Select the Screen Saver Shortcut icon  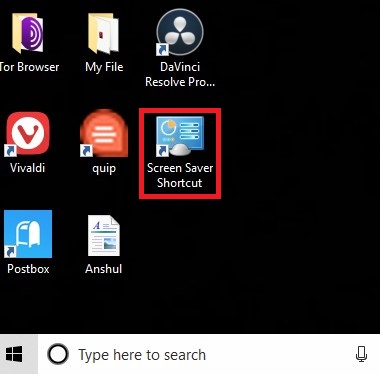(180, 136)
